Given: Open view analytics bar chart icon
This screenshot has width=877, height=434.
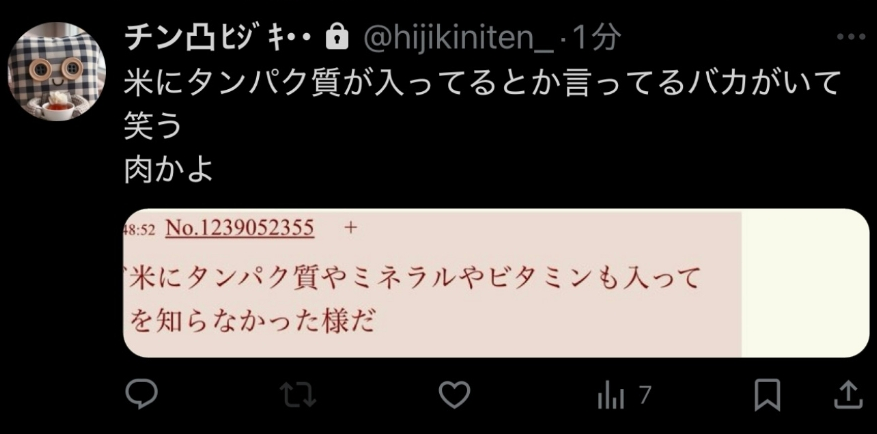Looking at the screenshot, I should [x=610, y=395].
